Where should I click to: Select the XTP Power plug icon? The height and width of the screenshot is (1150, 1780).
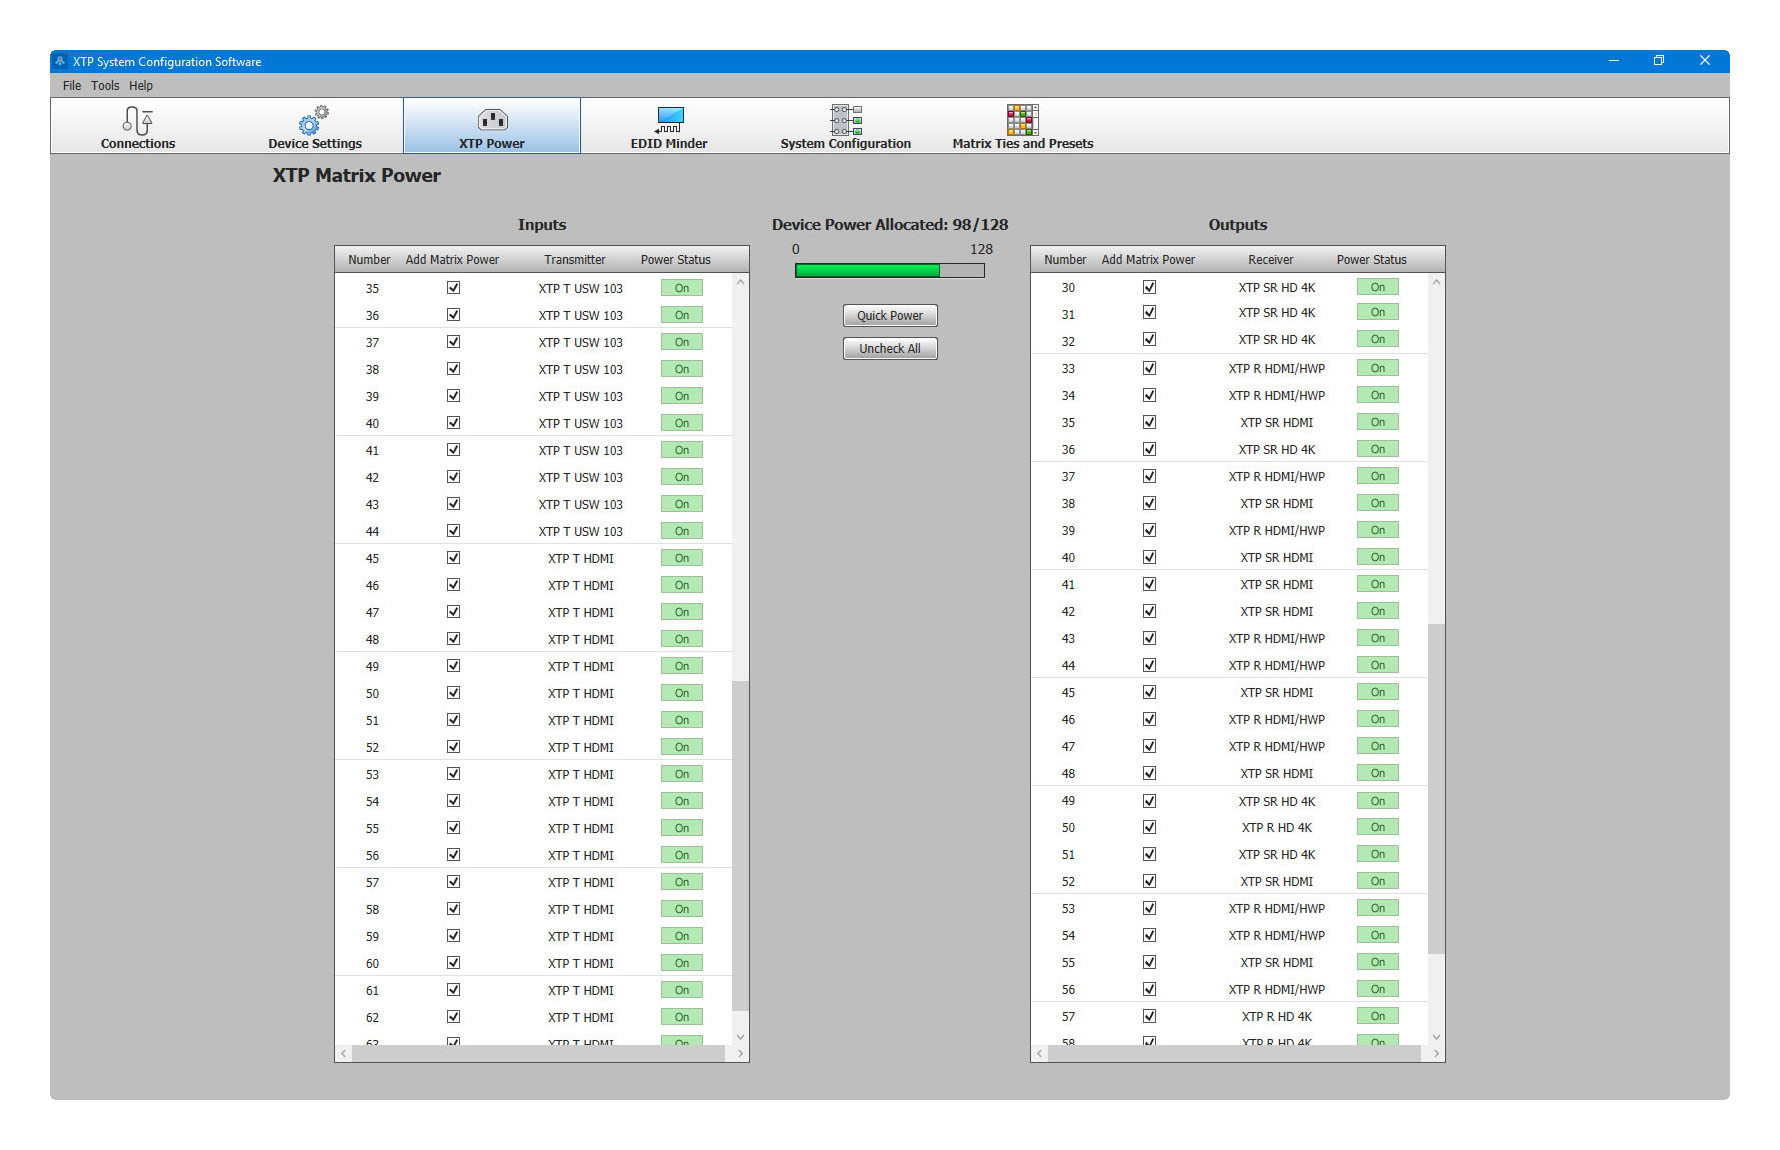(492, 121)
